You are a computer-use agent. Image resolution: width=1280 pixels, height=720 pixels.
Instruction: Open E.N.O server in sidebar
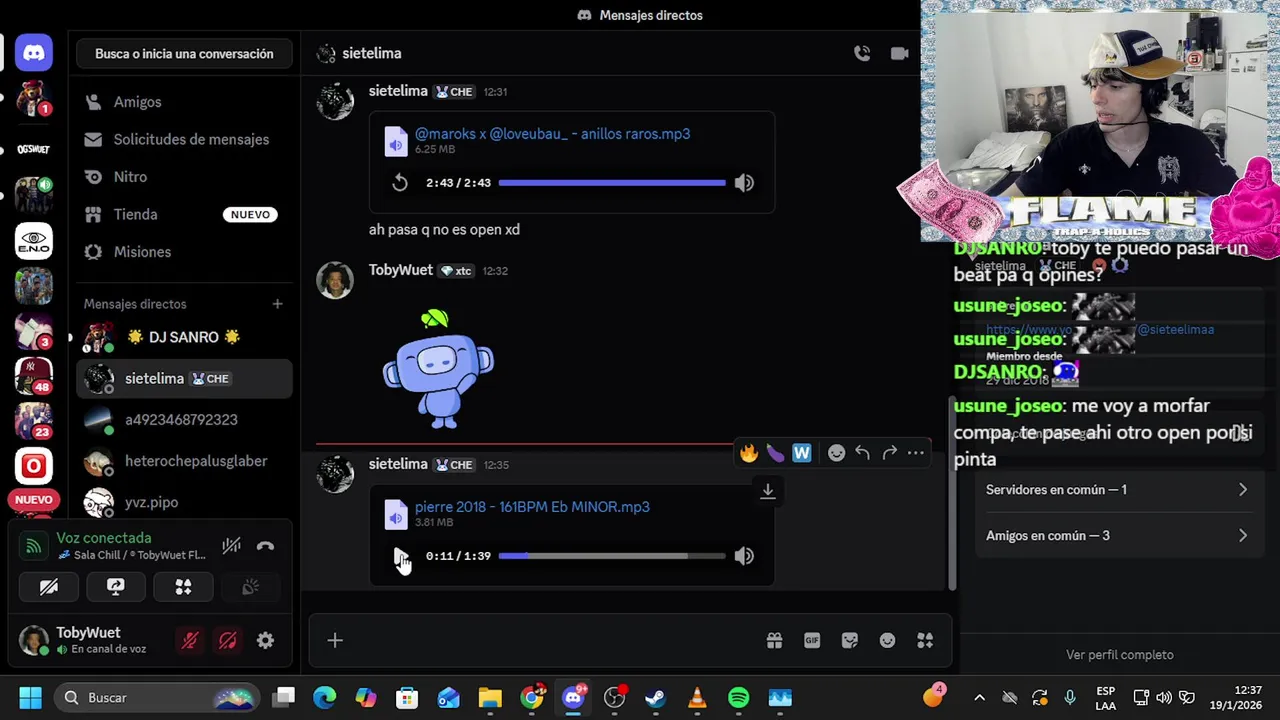click(x=34, y=241)
